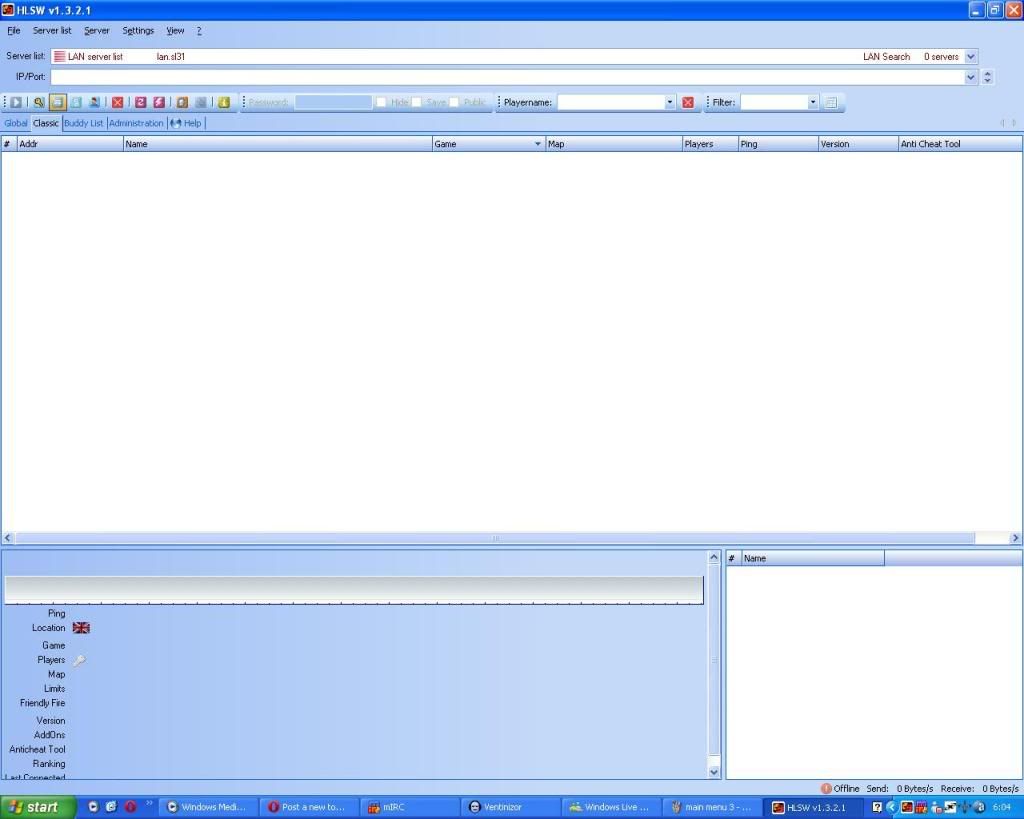Click the red X delete icon in the main toolbar
Screen dimensions: 1024x819
[118, 102]
